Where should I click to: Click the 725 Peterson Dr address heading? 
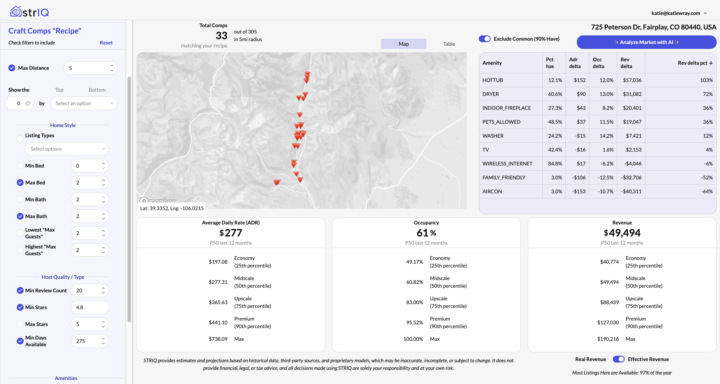point(653,27)
